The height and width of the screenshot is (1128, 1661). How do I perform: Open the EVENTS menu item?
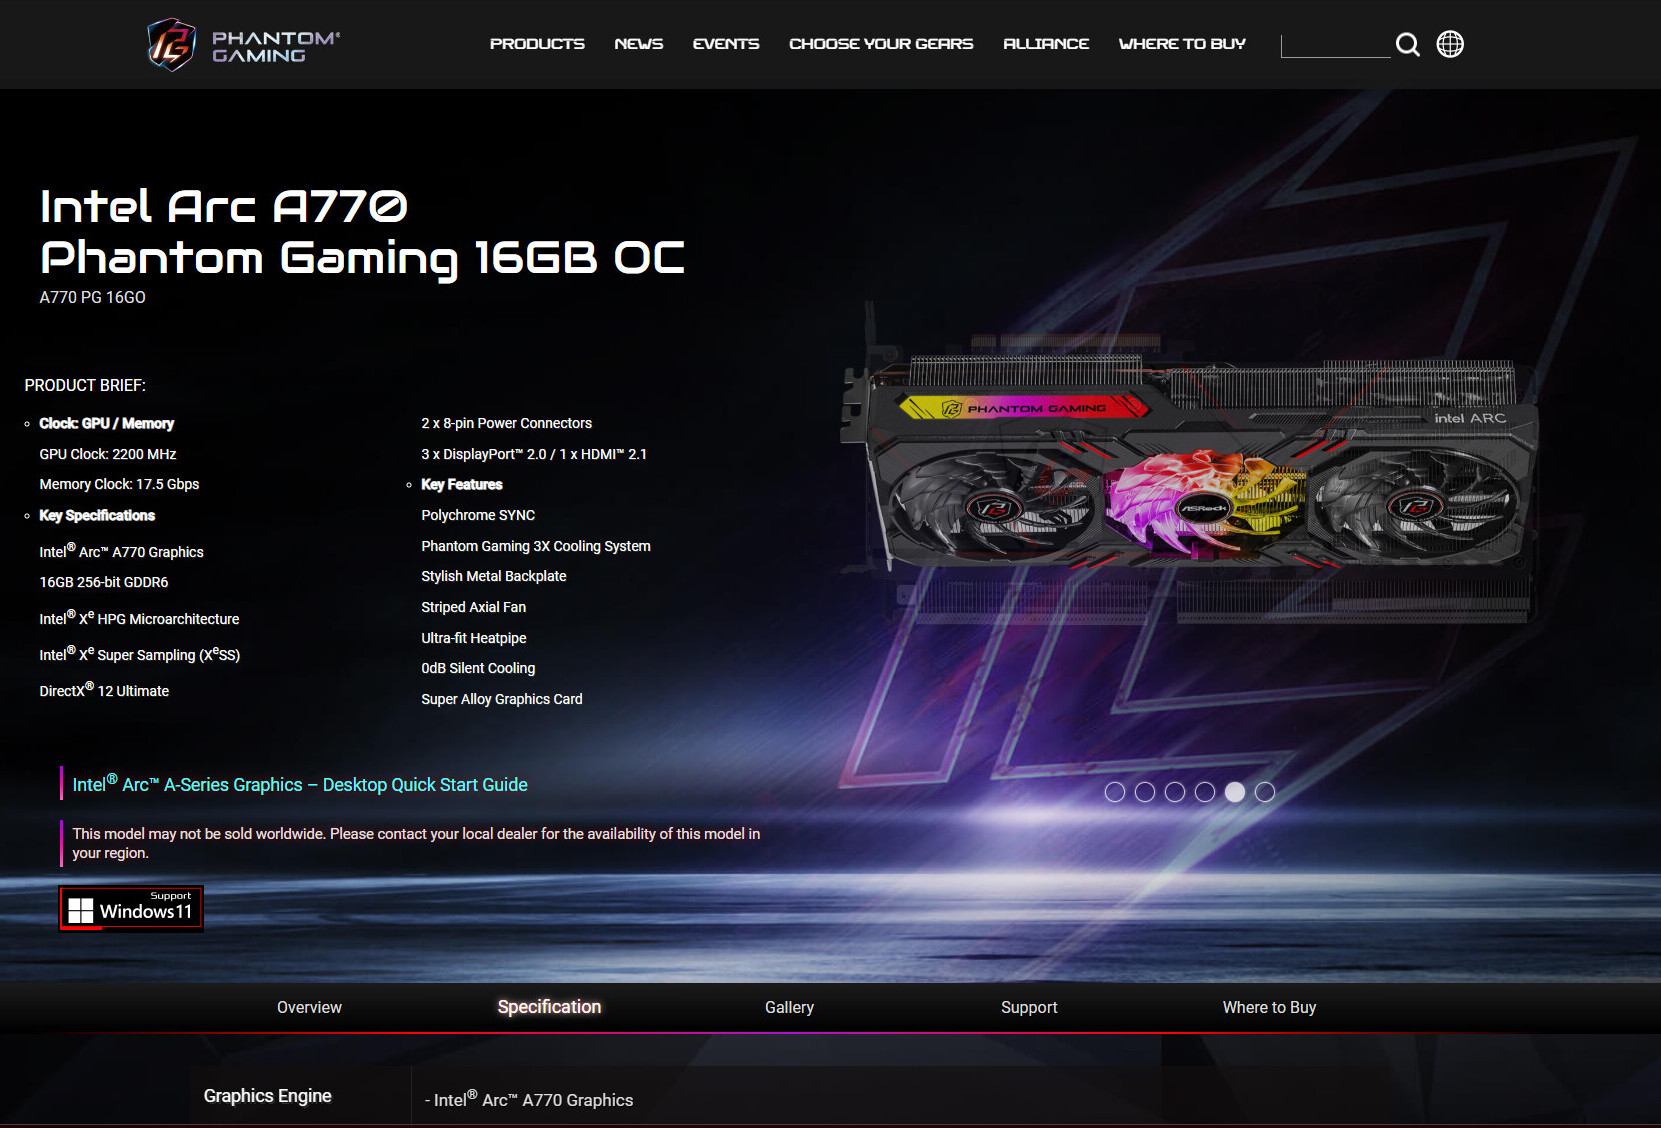726,44
